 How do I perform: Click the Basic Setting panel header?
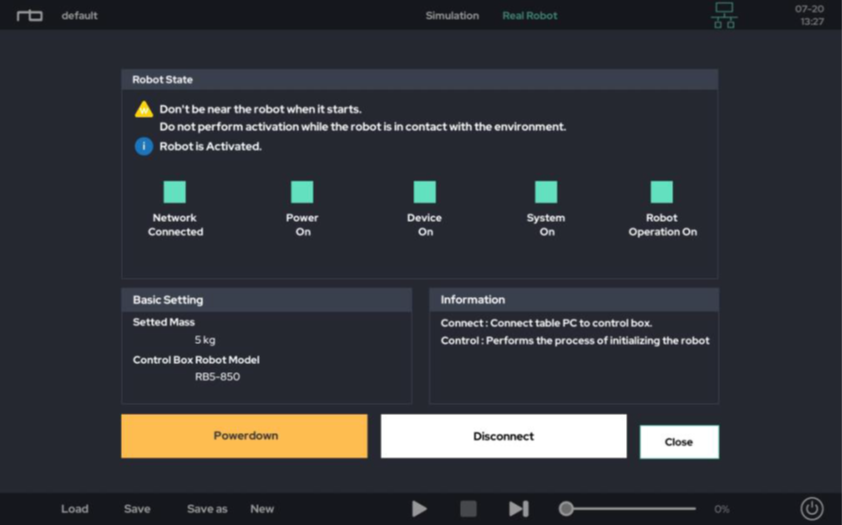(267, 300)
